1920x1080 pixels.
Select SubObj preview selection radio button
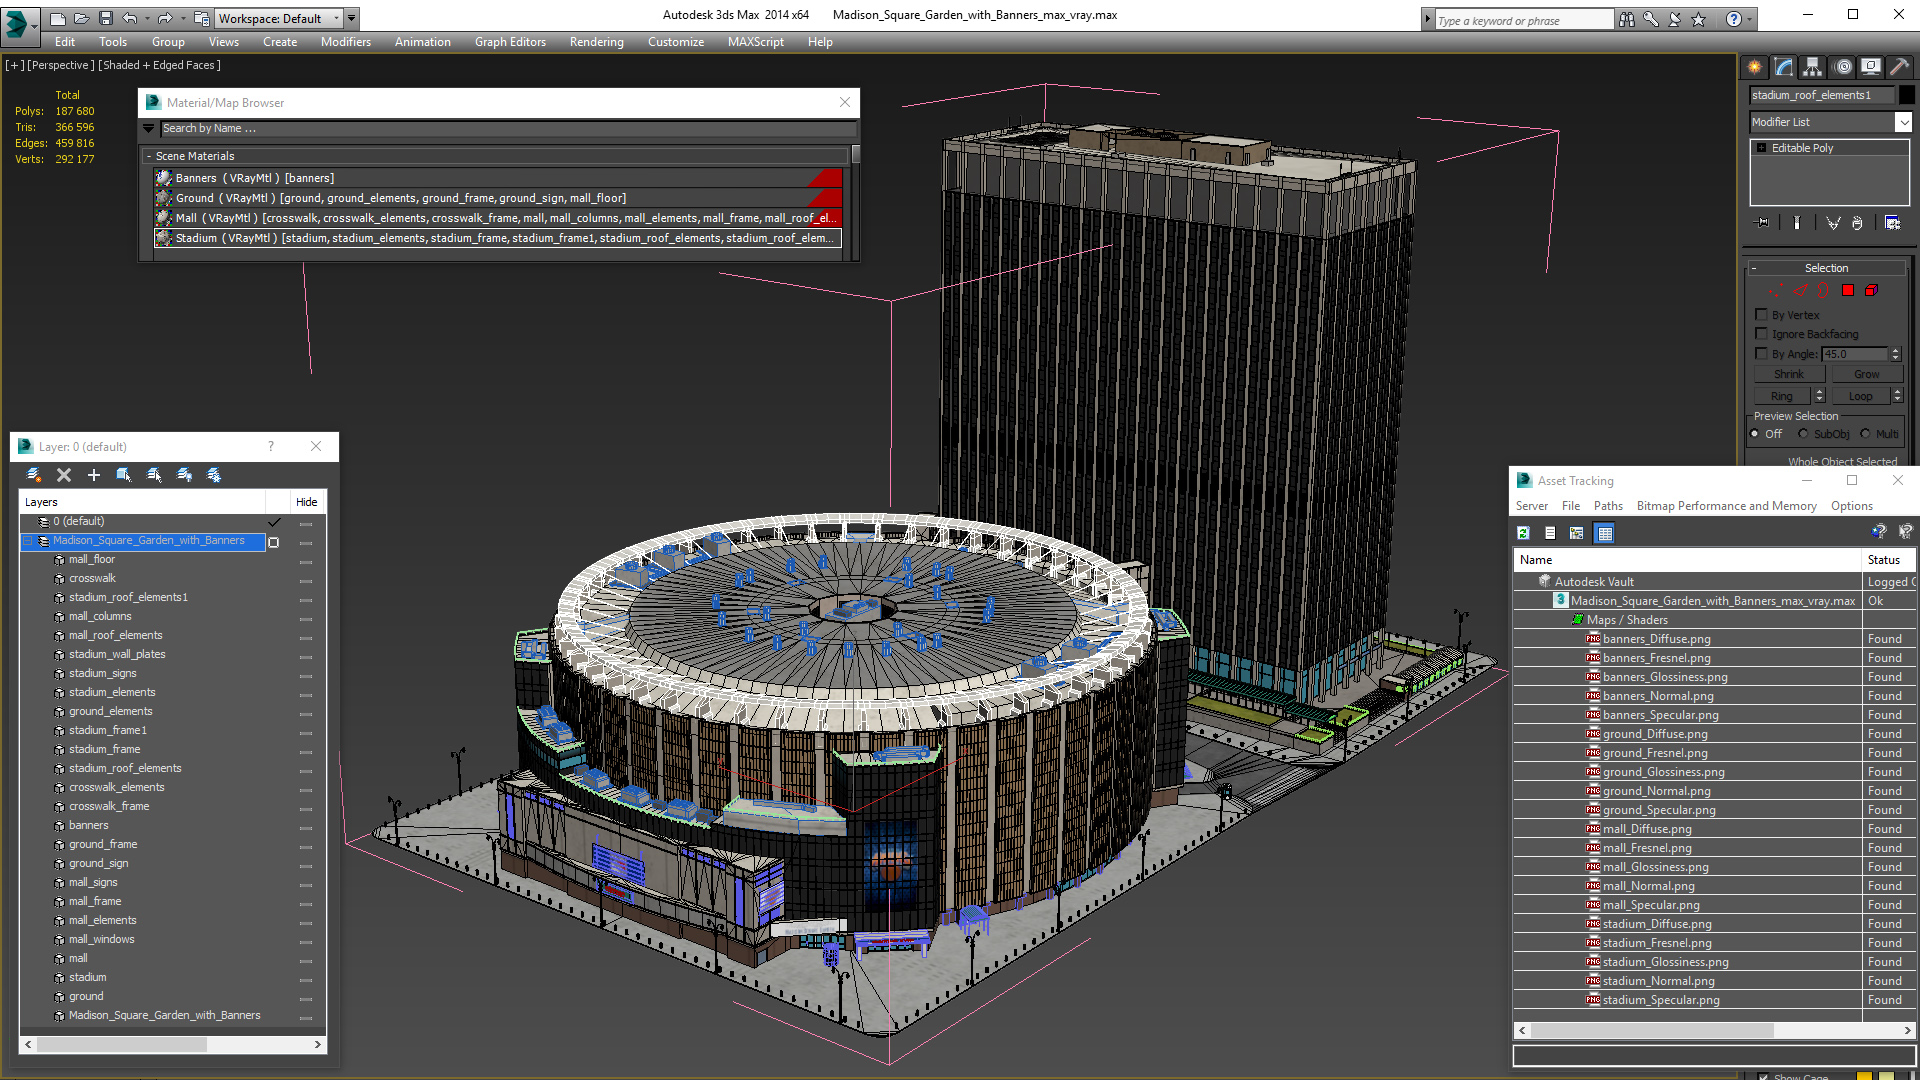coord(1803,433)
